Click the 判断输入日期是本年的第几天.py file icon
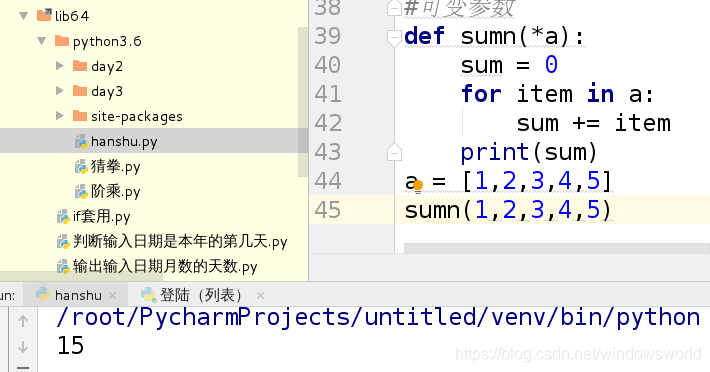This screenshot has width=710, height=372. coord(63,242)
